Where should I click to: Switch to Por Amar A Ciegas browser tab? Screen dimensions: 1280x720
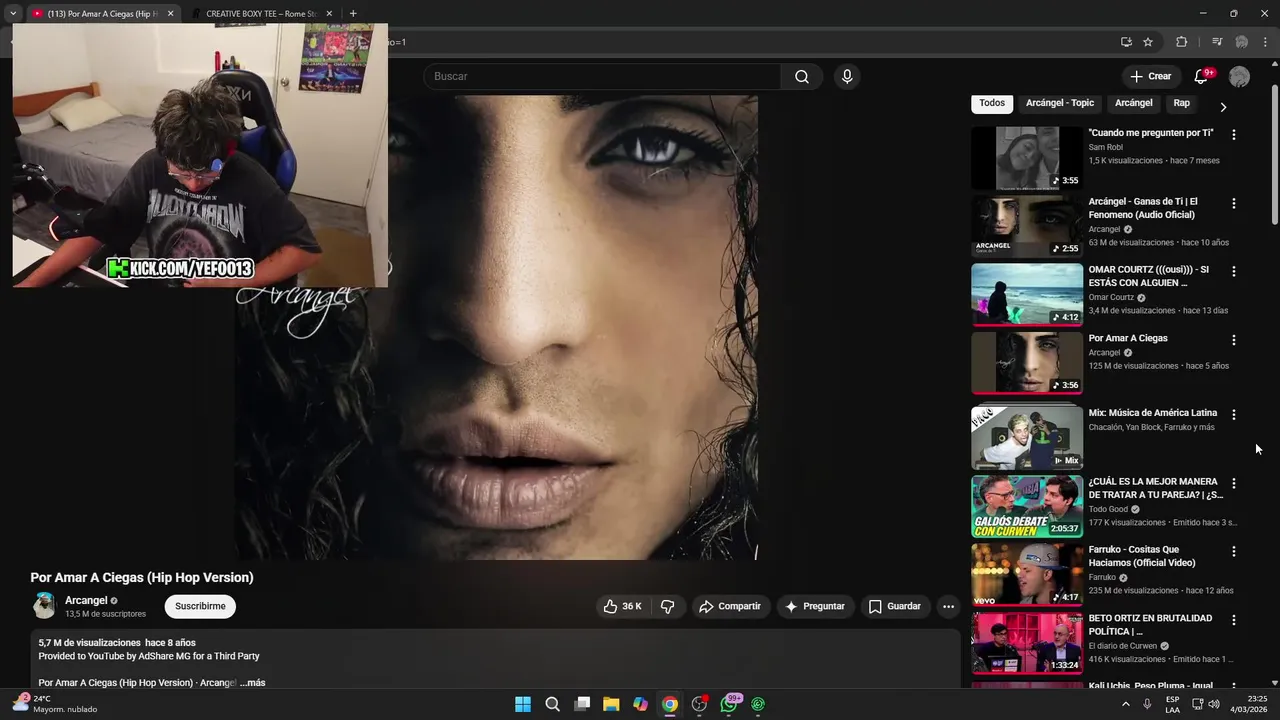coord(102,14)
